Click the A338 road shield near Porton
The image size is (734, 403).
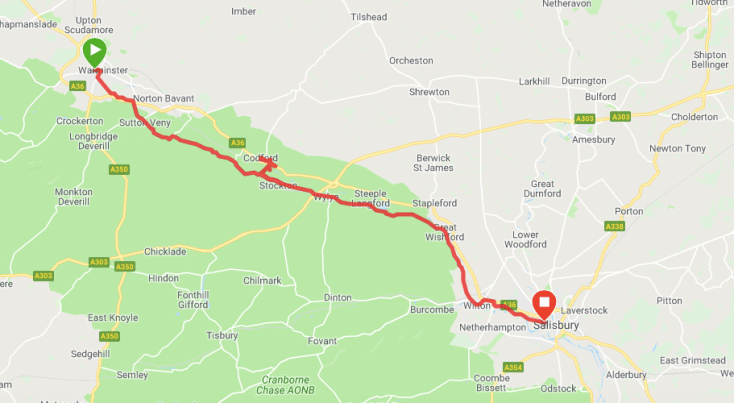614,227
